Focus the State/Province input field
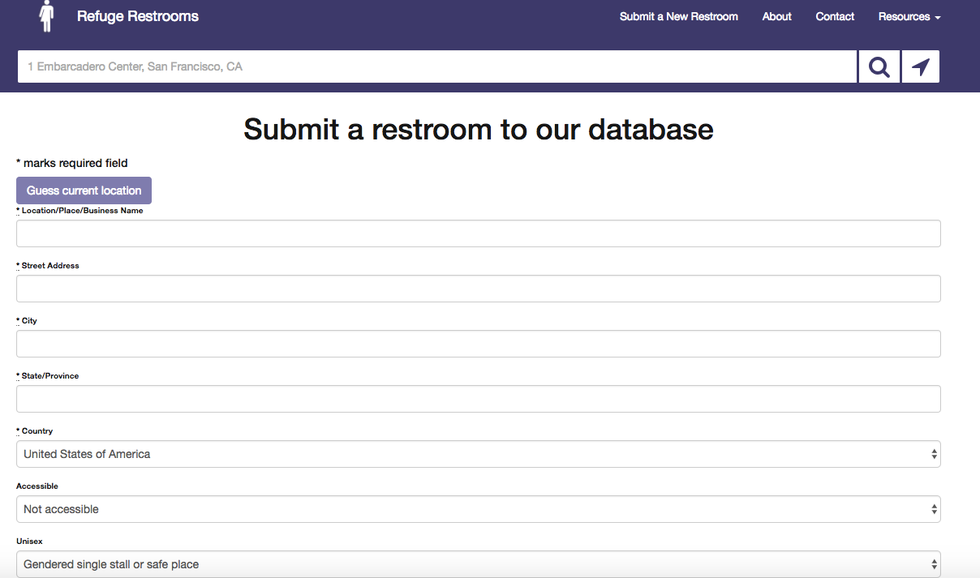Viewport: 980px width, 578px height. pyautogui.click(x=478, y=399)
